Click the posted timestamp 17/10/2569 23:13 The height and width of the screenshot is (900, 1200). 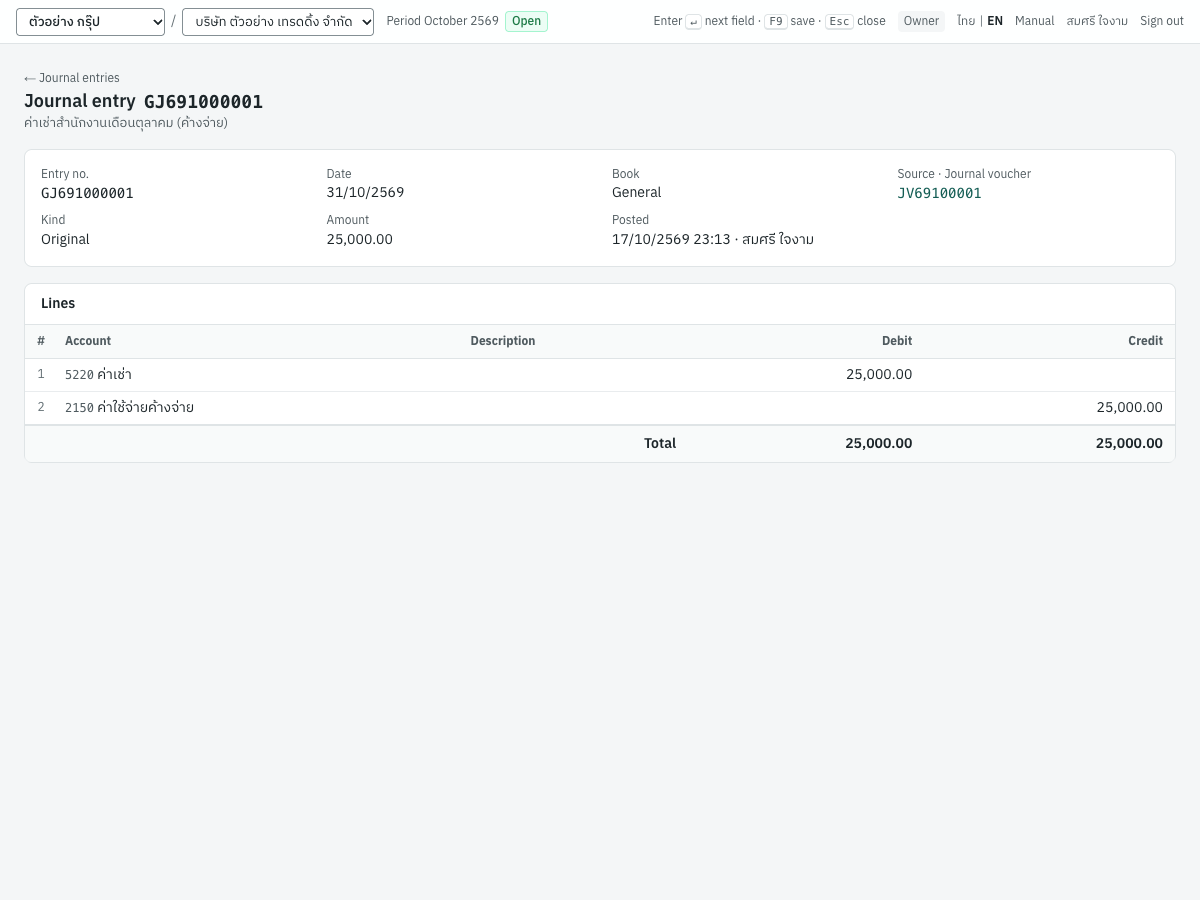pos(671,239)
